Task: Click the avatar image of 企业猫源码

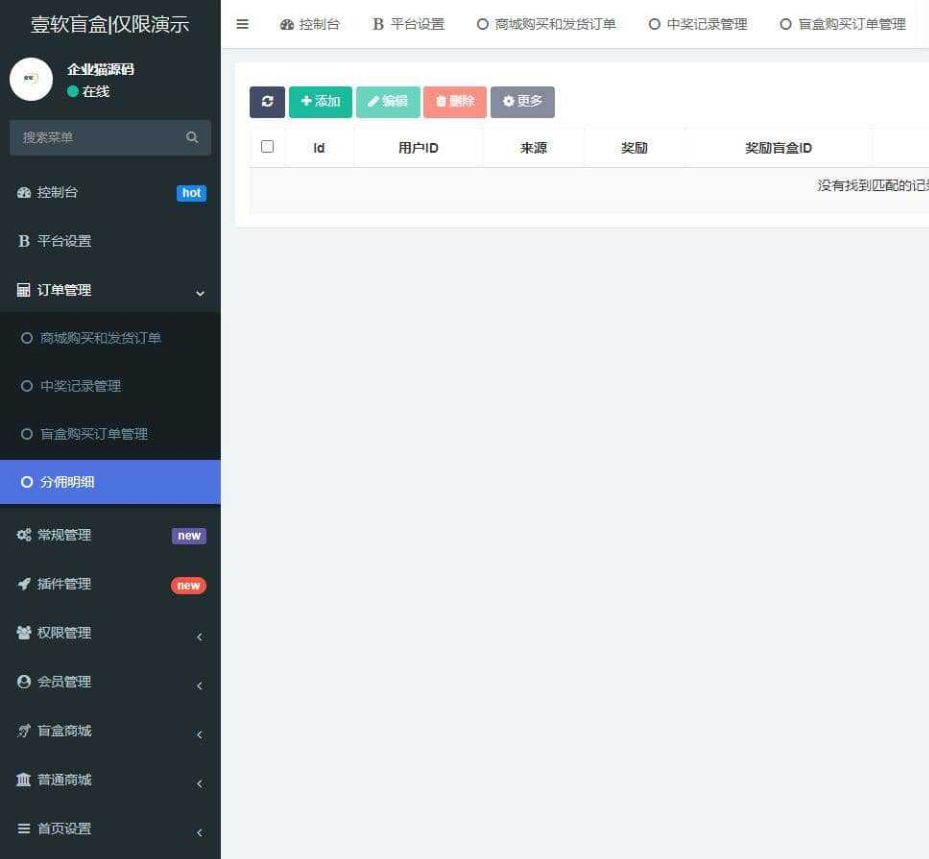Action: click(30, 78)
